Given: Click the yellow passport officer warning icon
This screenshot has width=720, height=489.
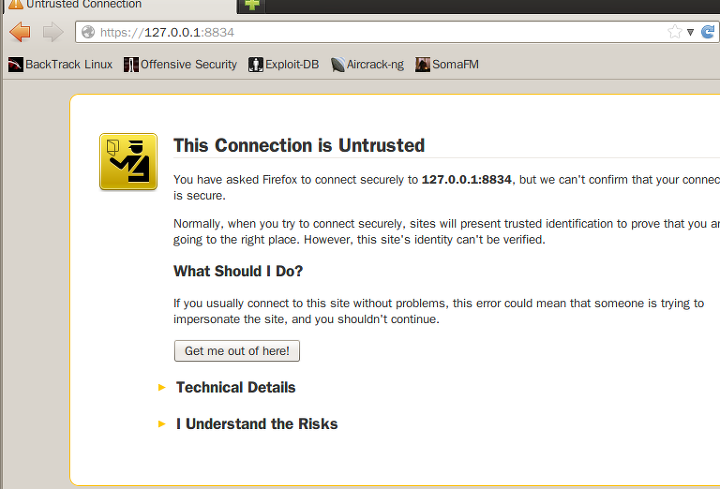Looking at the screenshot, I should 129,162.
